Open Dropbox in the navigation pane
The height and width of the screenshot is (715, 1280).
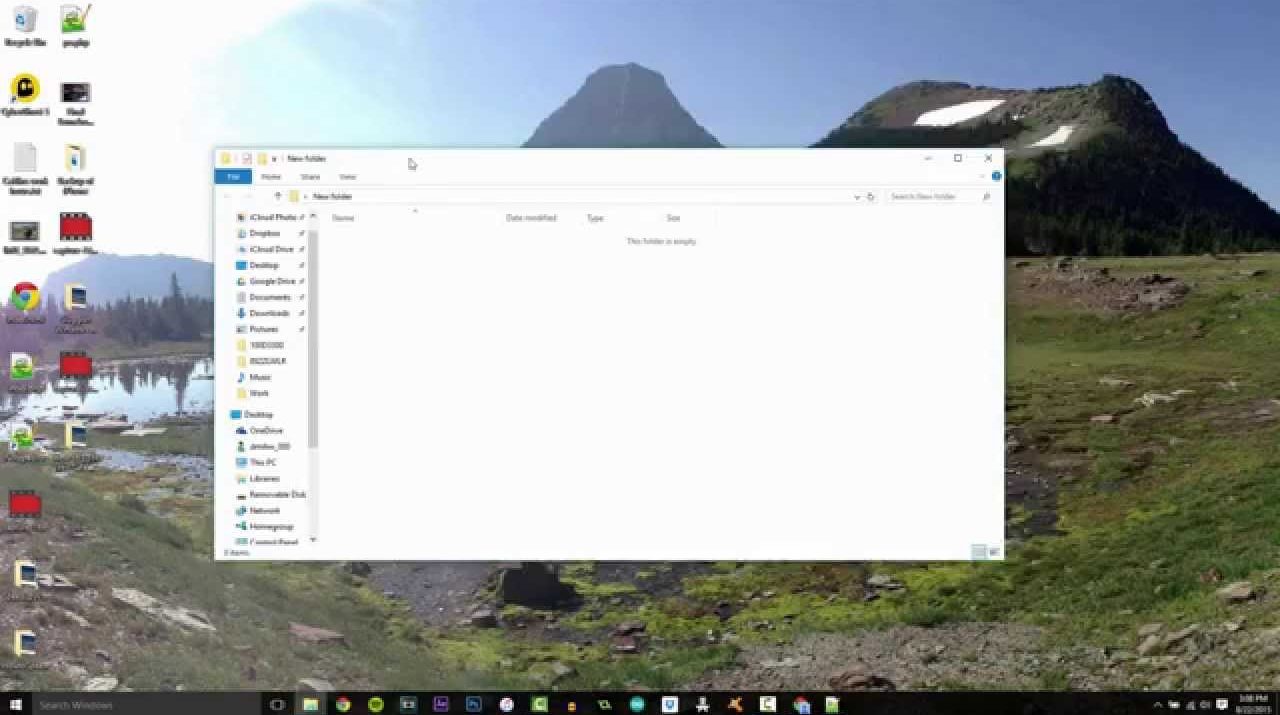(264, 233)
